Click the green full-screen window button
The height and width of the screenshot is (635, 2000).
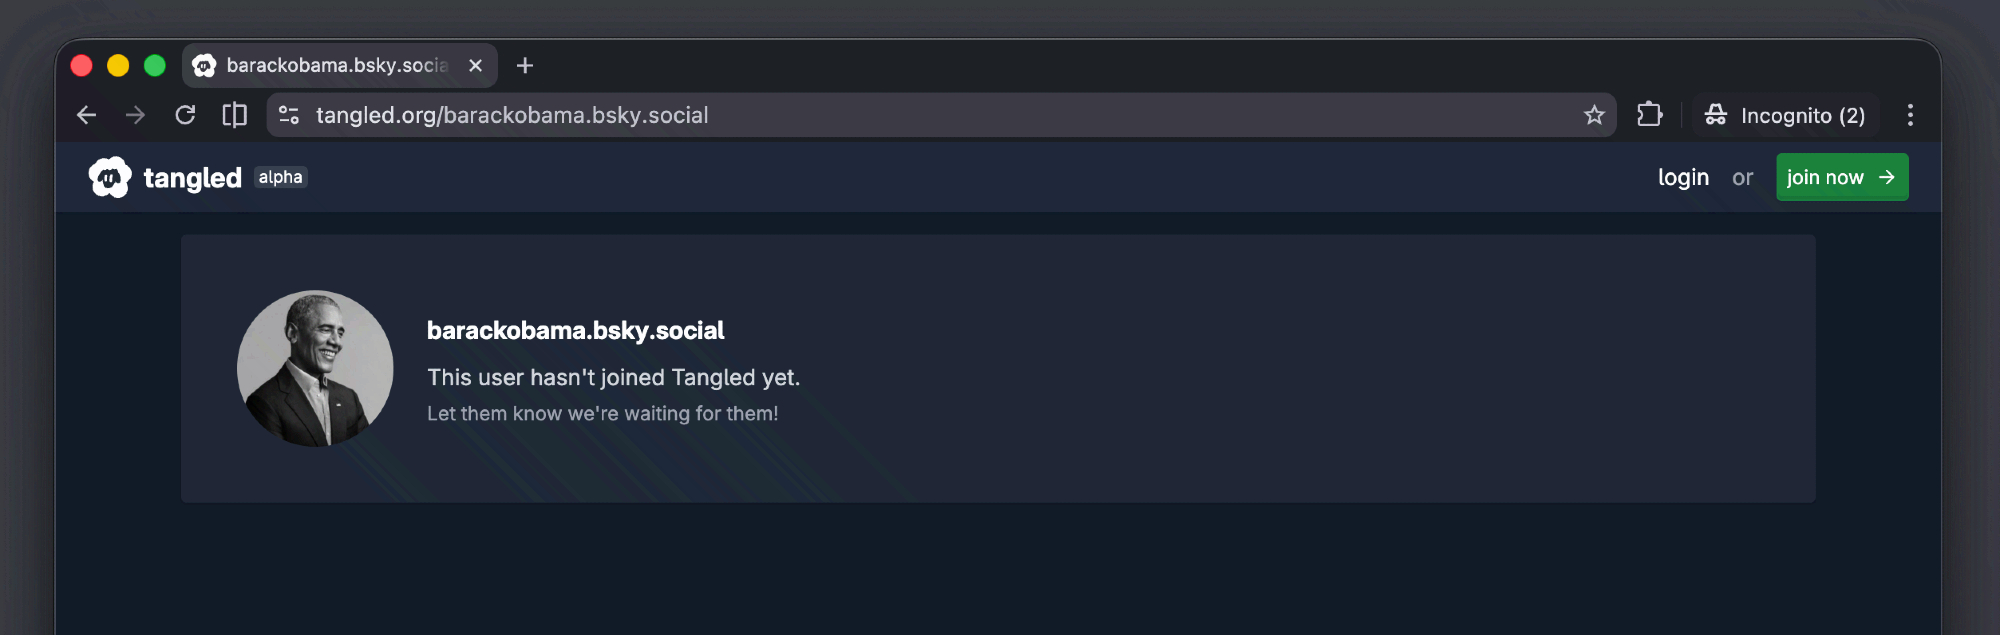pyautogui.click(x=155, y=65)
